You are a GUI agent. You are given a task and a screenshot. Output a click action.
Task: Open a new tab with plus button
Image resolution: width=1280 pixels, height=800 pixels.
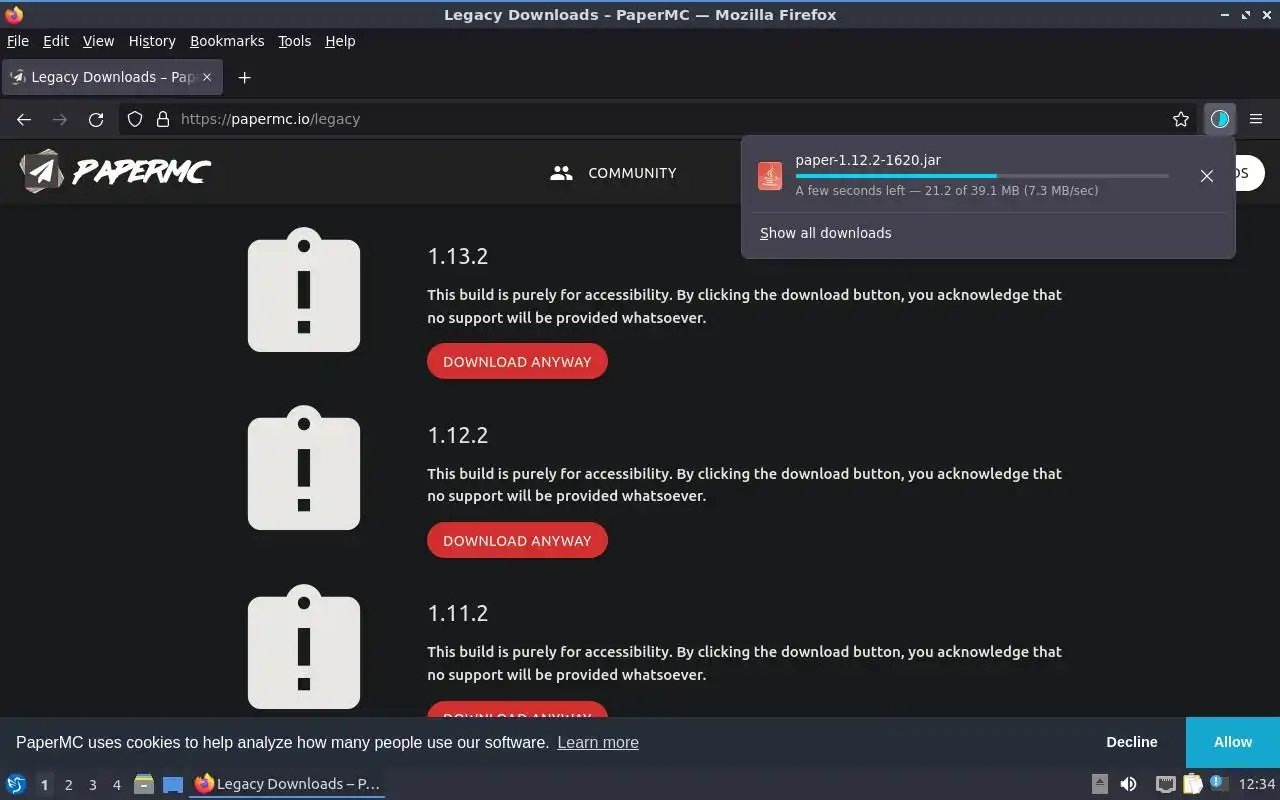[x=244, y=77]
